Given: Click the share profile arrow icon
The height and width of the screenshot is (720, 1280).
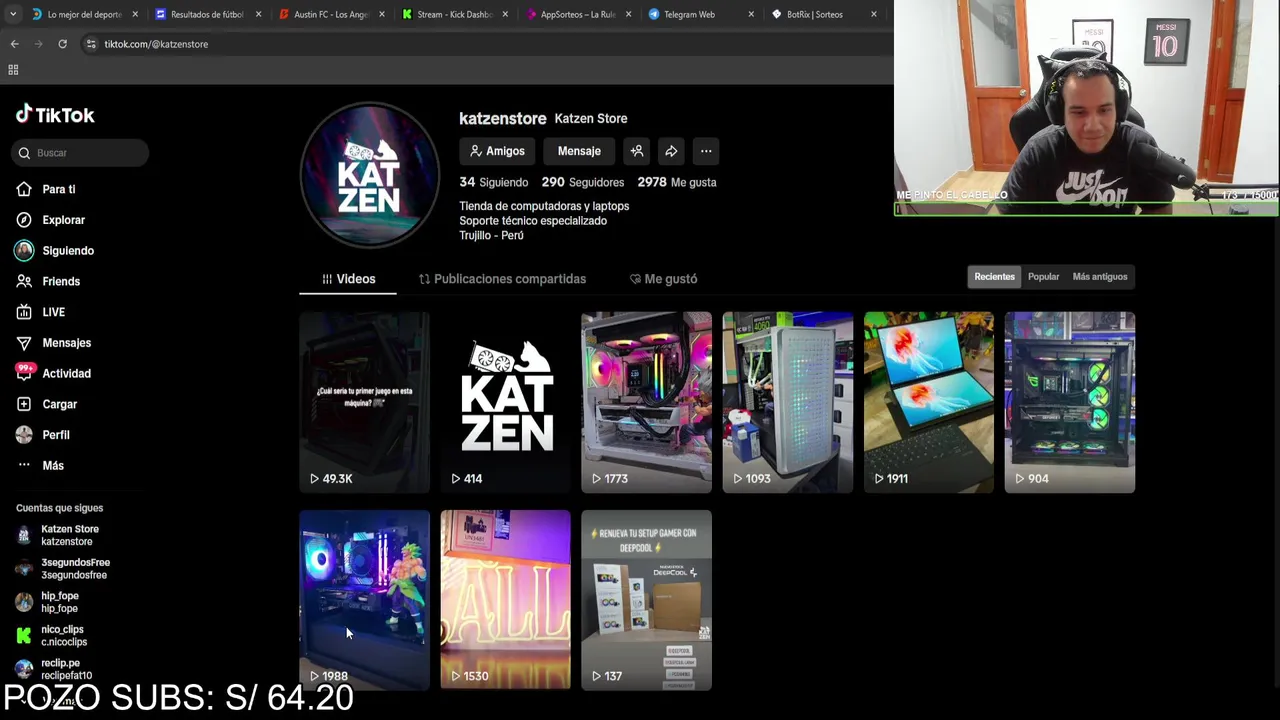Looking at the screenshot, I should pyautogui.click(x=671, y=151).
